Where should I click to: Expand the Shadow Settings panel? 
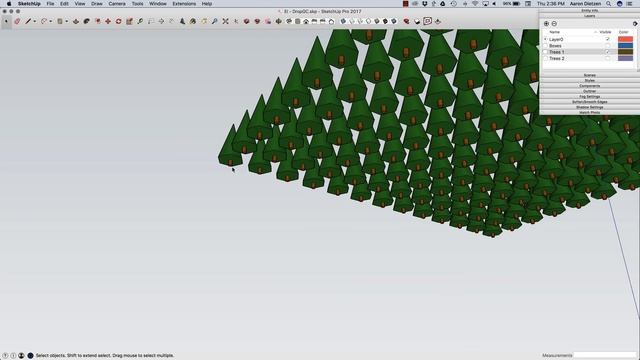pos(589,107)
